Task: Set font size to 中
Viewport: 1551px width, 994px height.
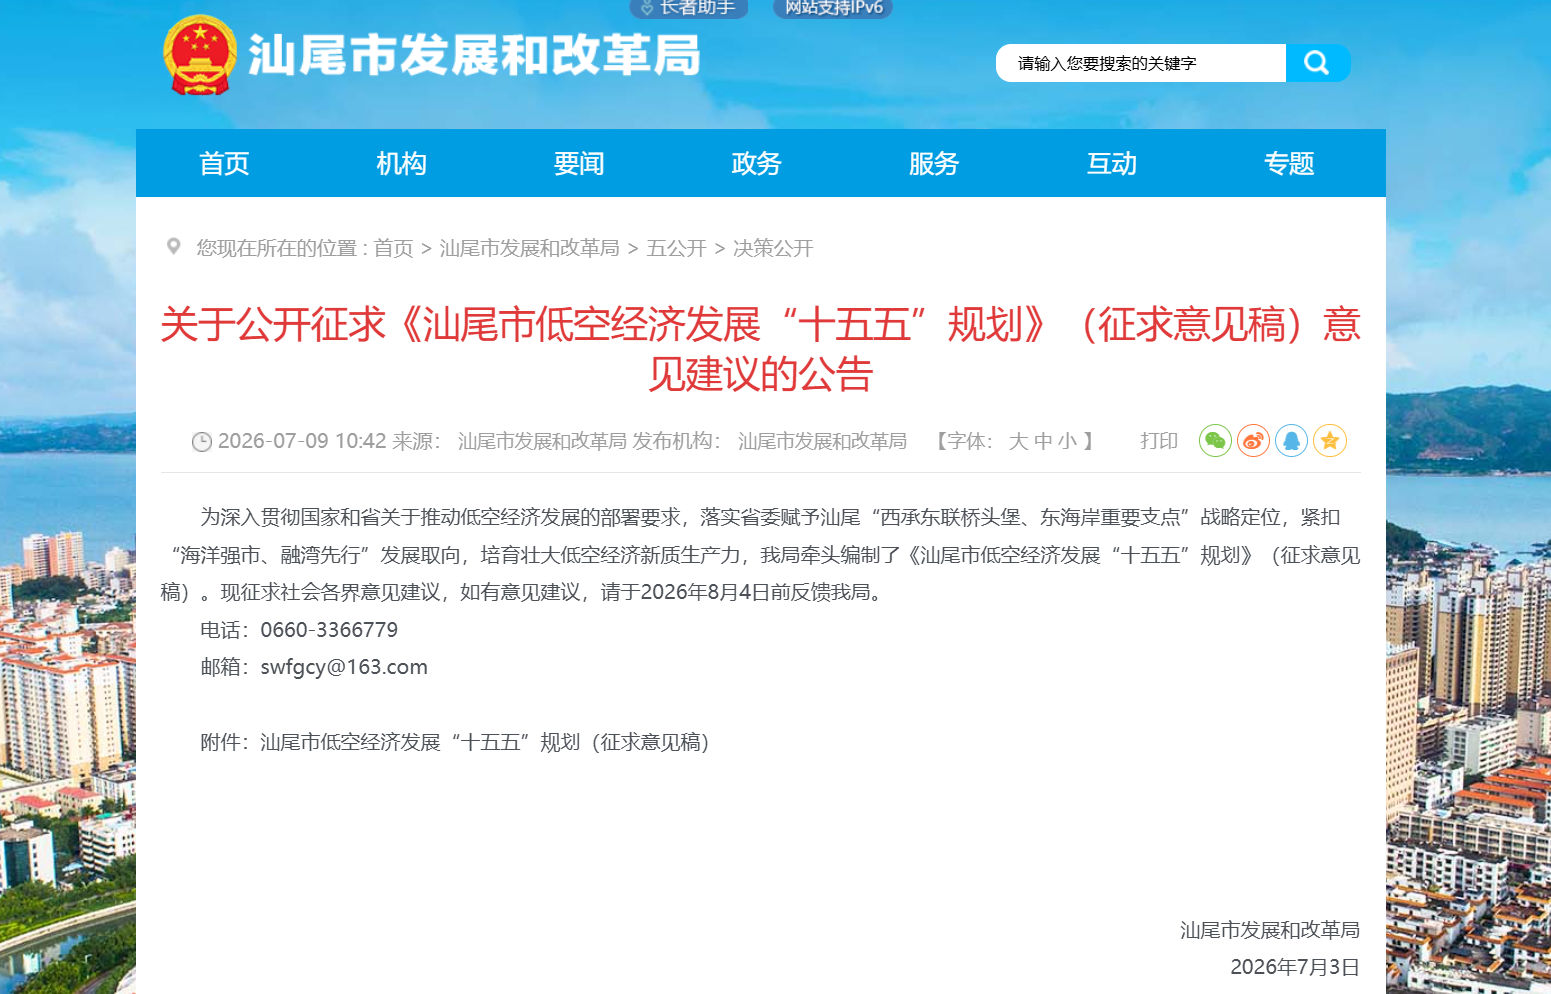Action: (x=1043, y=441)
